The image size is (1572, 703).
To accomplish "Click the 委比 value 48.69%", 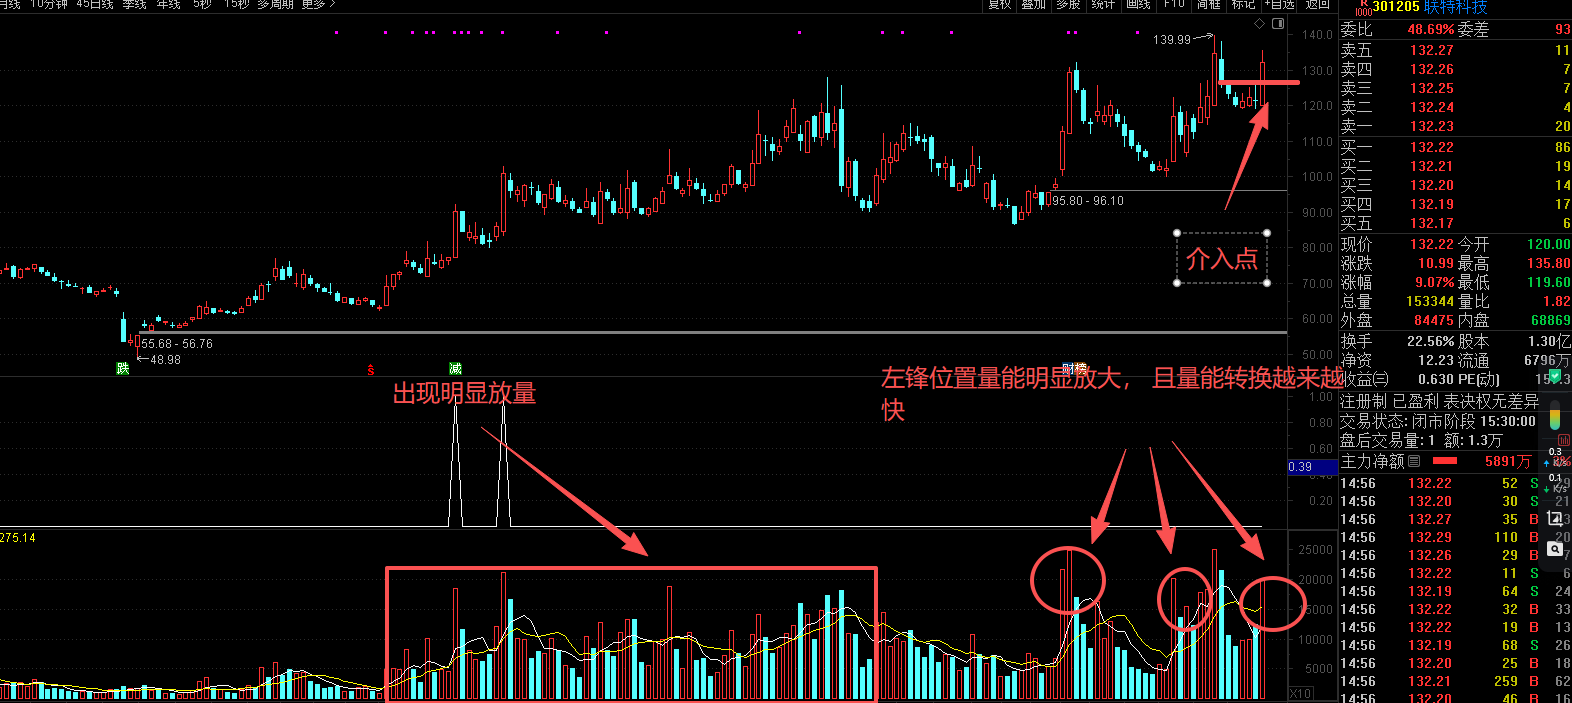I will (1431, 30).
